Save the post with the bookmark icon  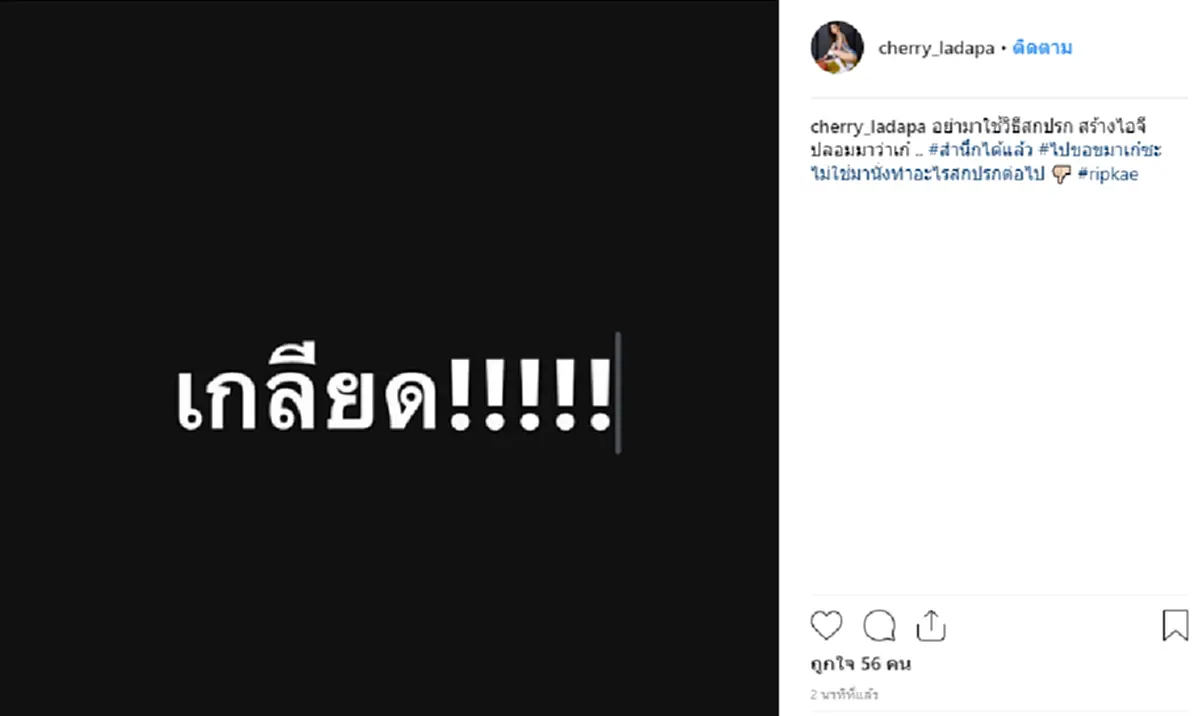click(1175, 625)
